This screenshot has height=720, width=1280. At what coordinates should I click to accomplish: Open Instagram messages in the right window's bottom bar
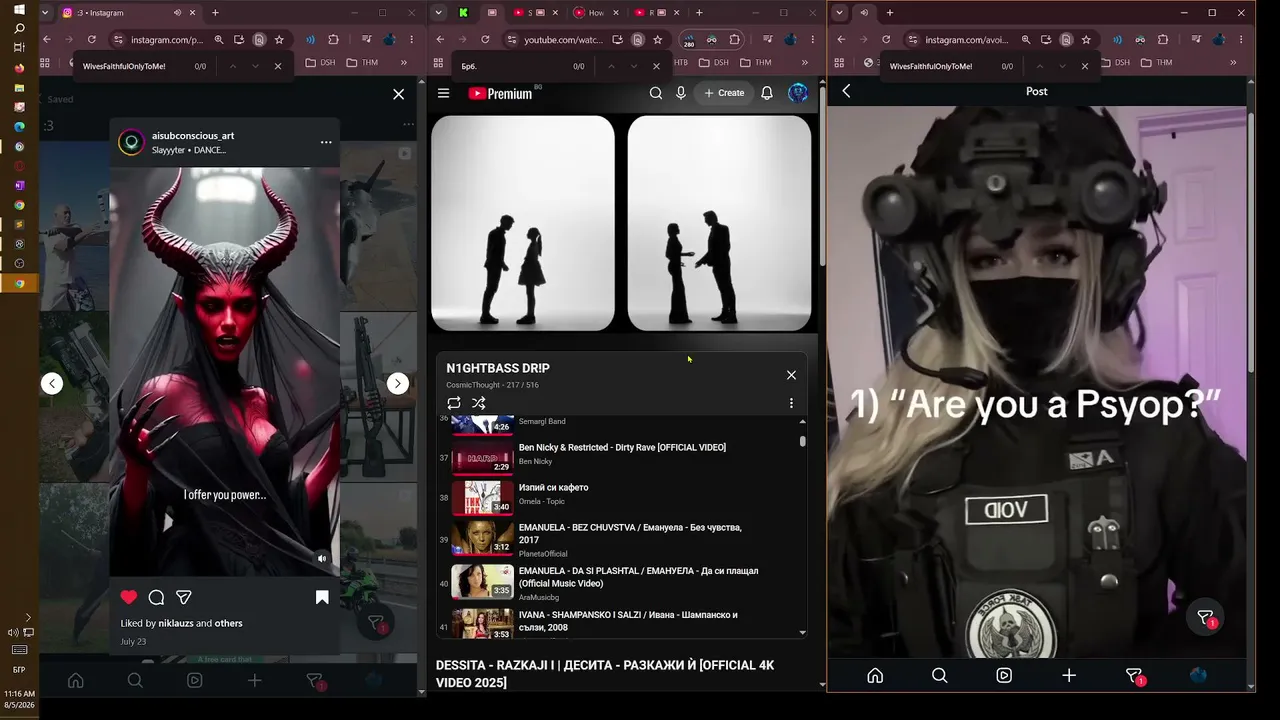1134,676
